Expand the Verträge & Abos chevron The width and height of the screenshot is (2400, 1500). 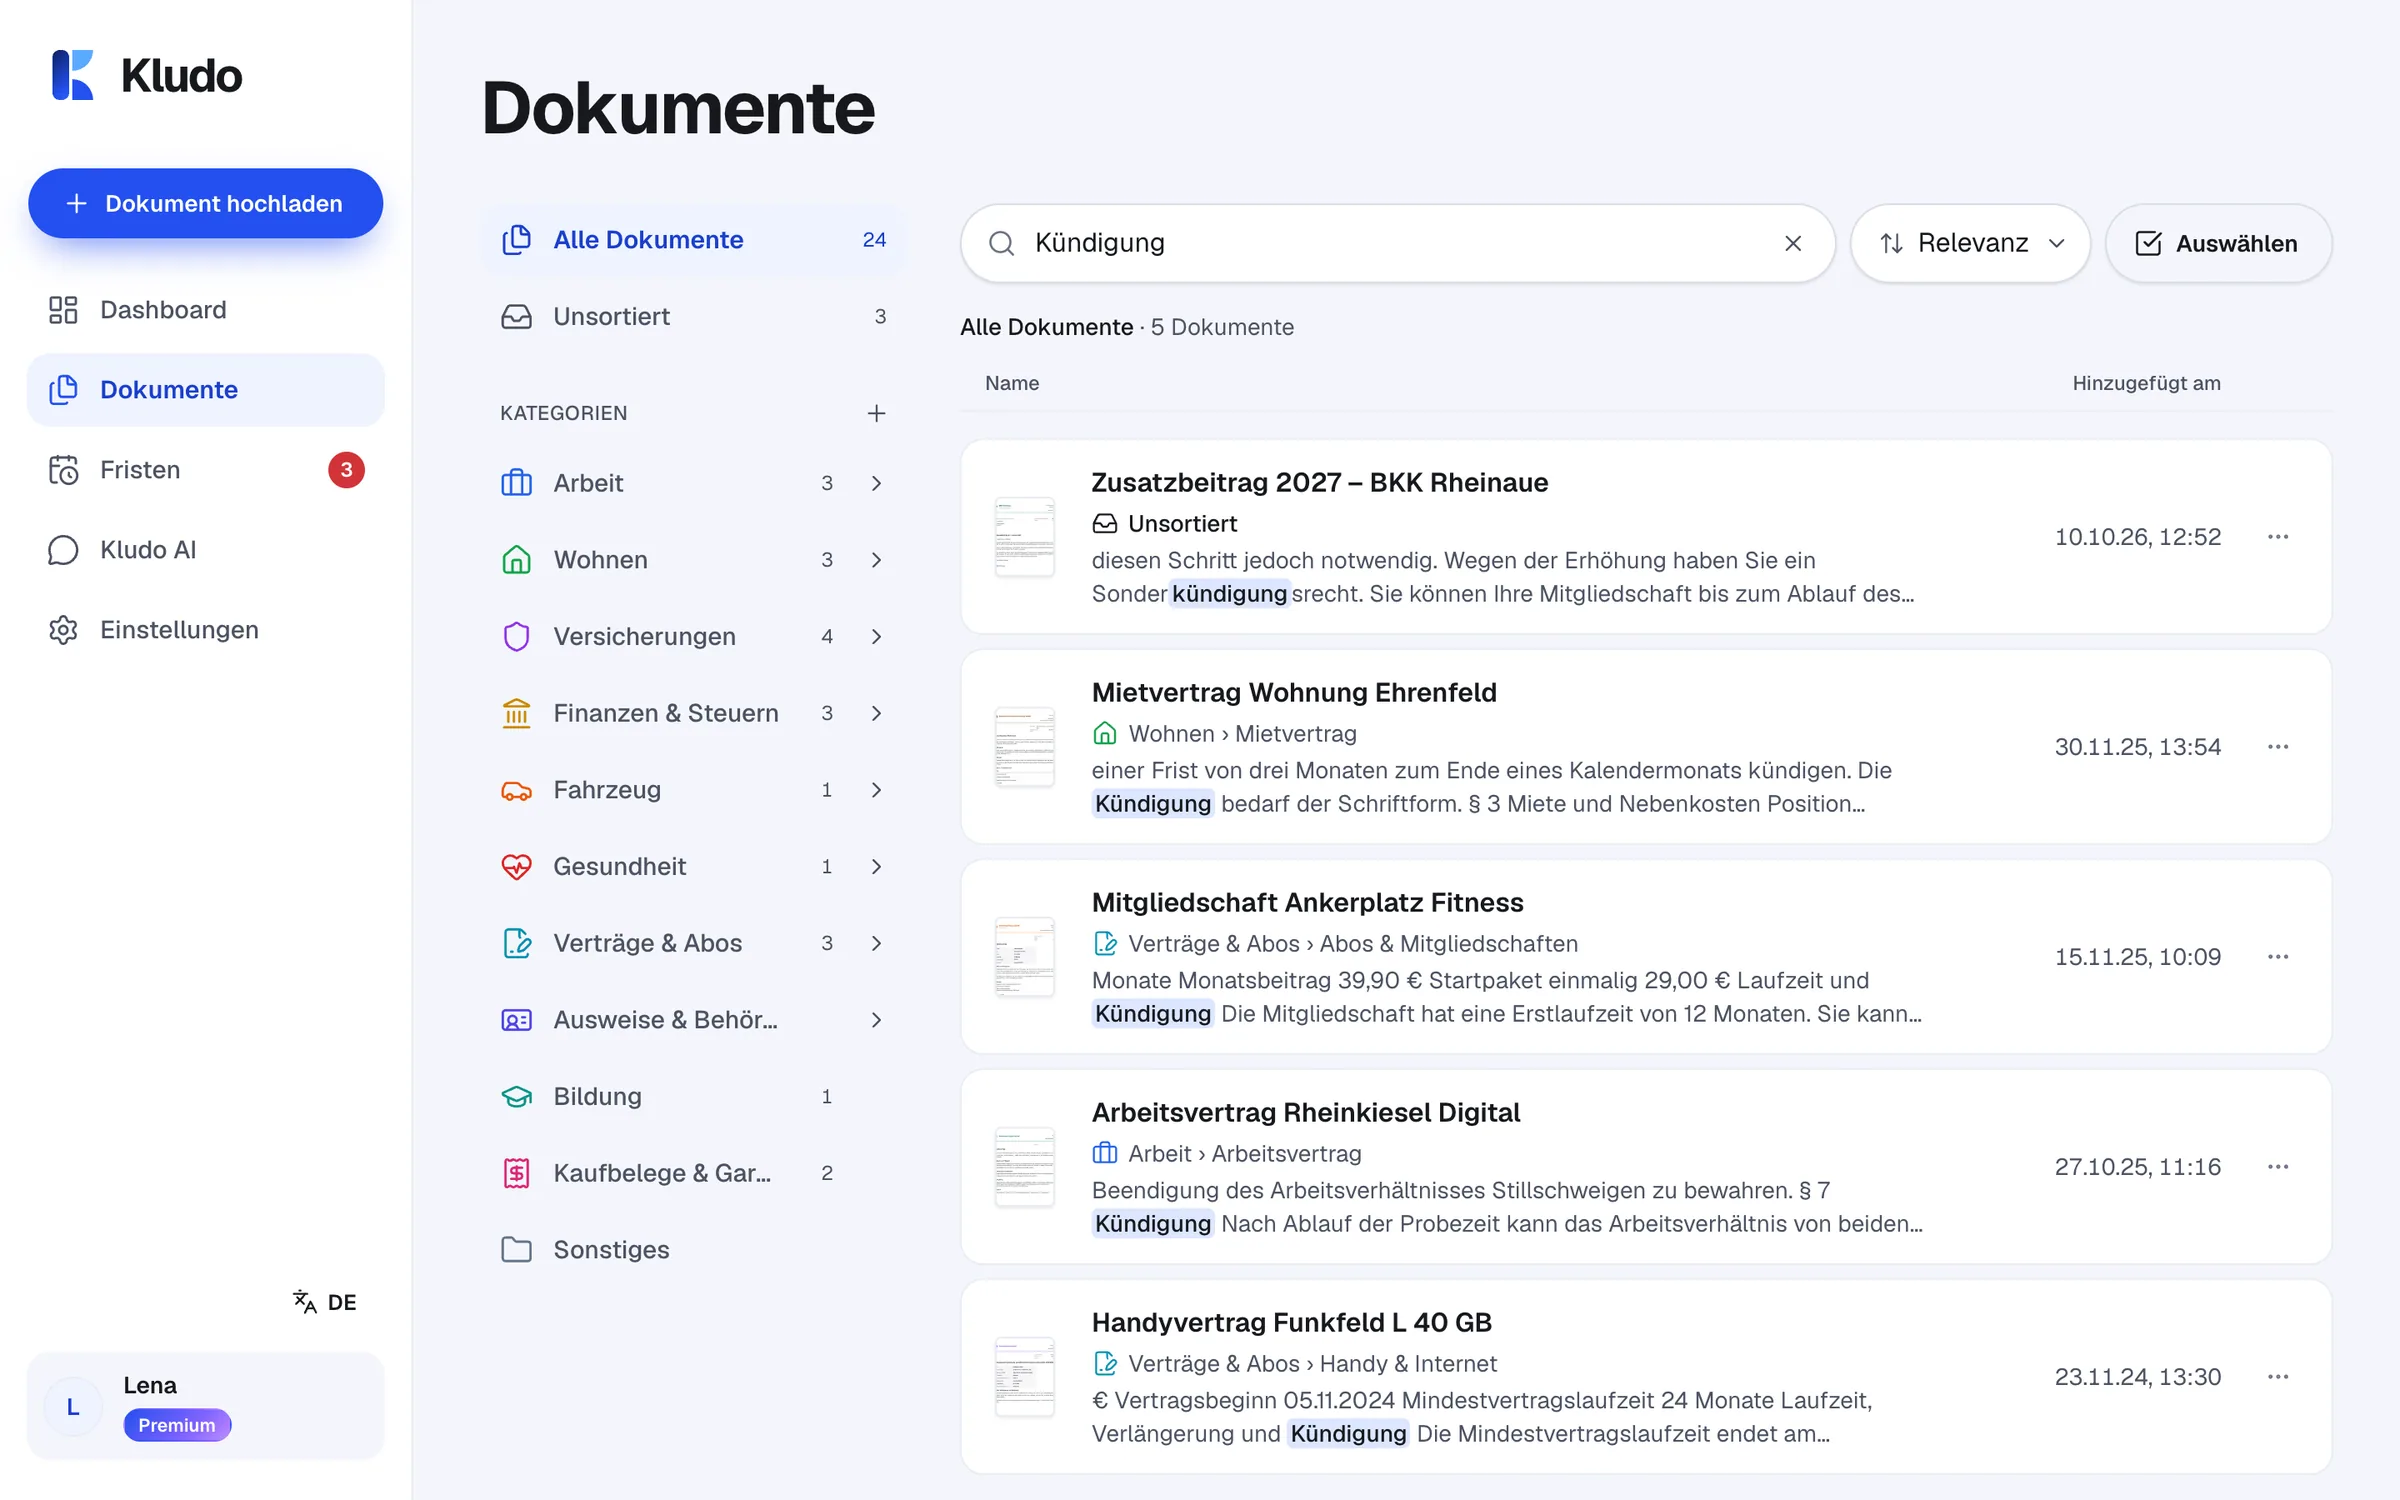(876, 943)
